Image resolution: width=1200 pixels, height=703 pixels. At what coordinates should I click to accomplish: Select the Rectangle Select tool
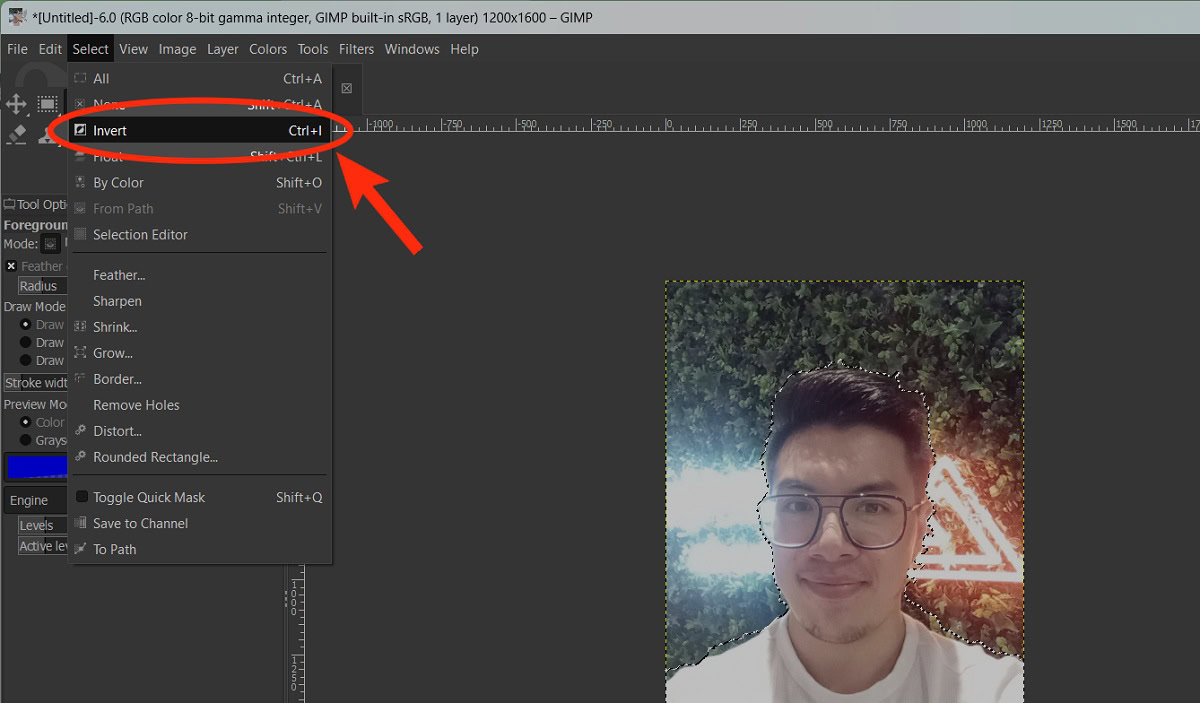coord(47,104)
